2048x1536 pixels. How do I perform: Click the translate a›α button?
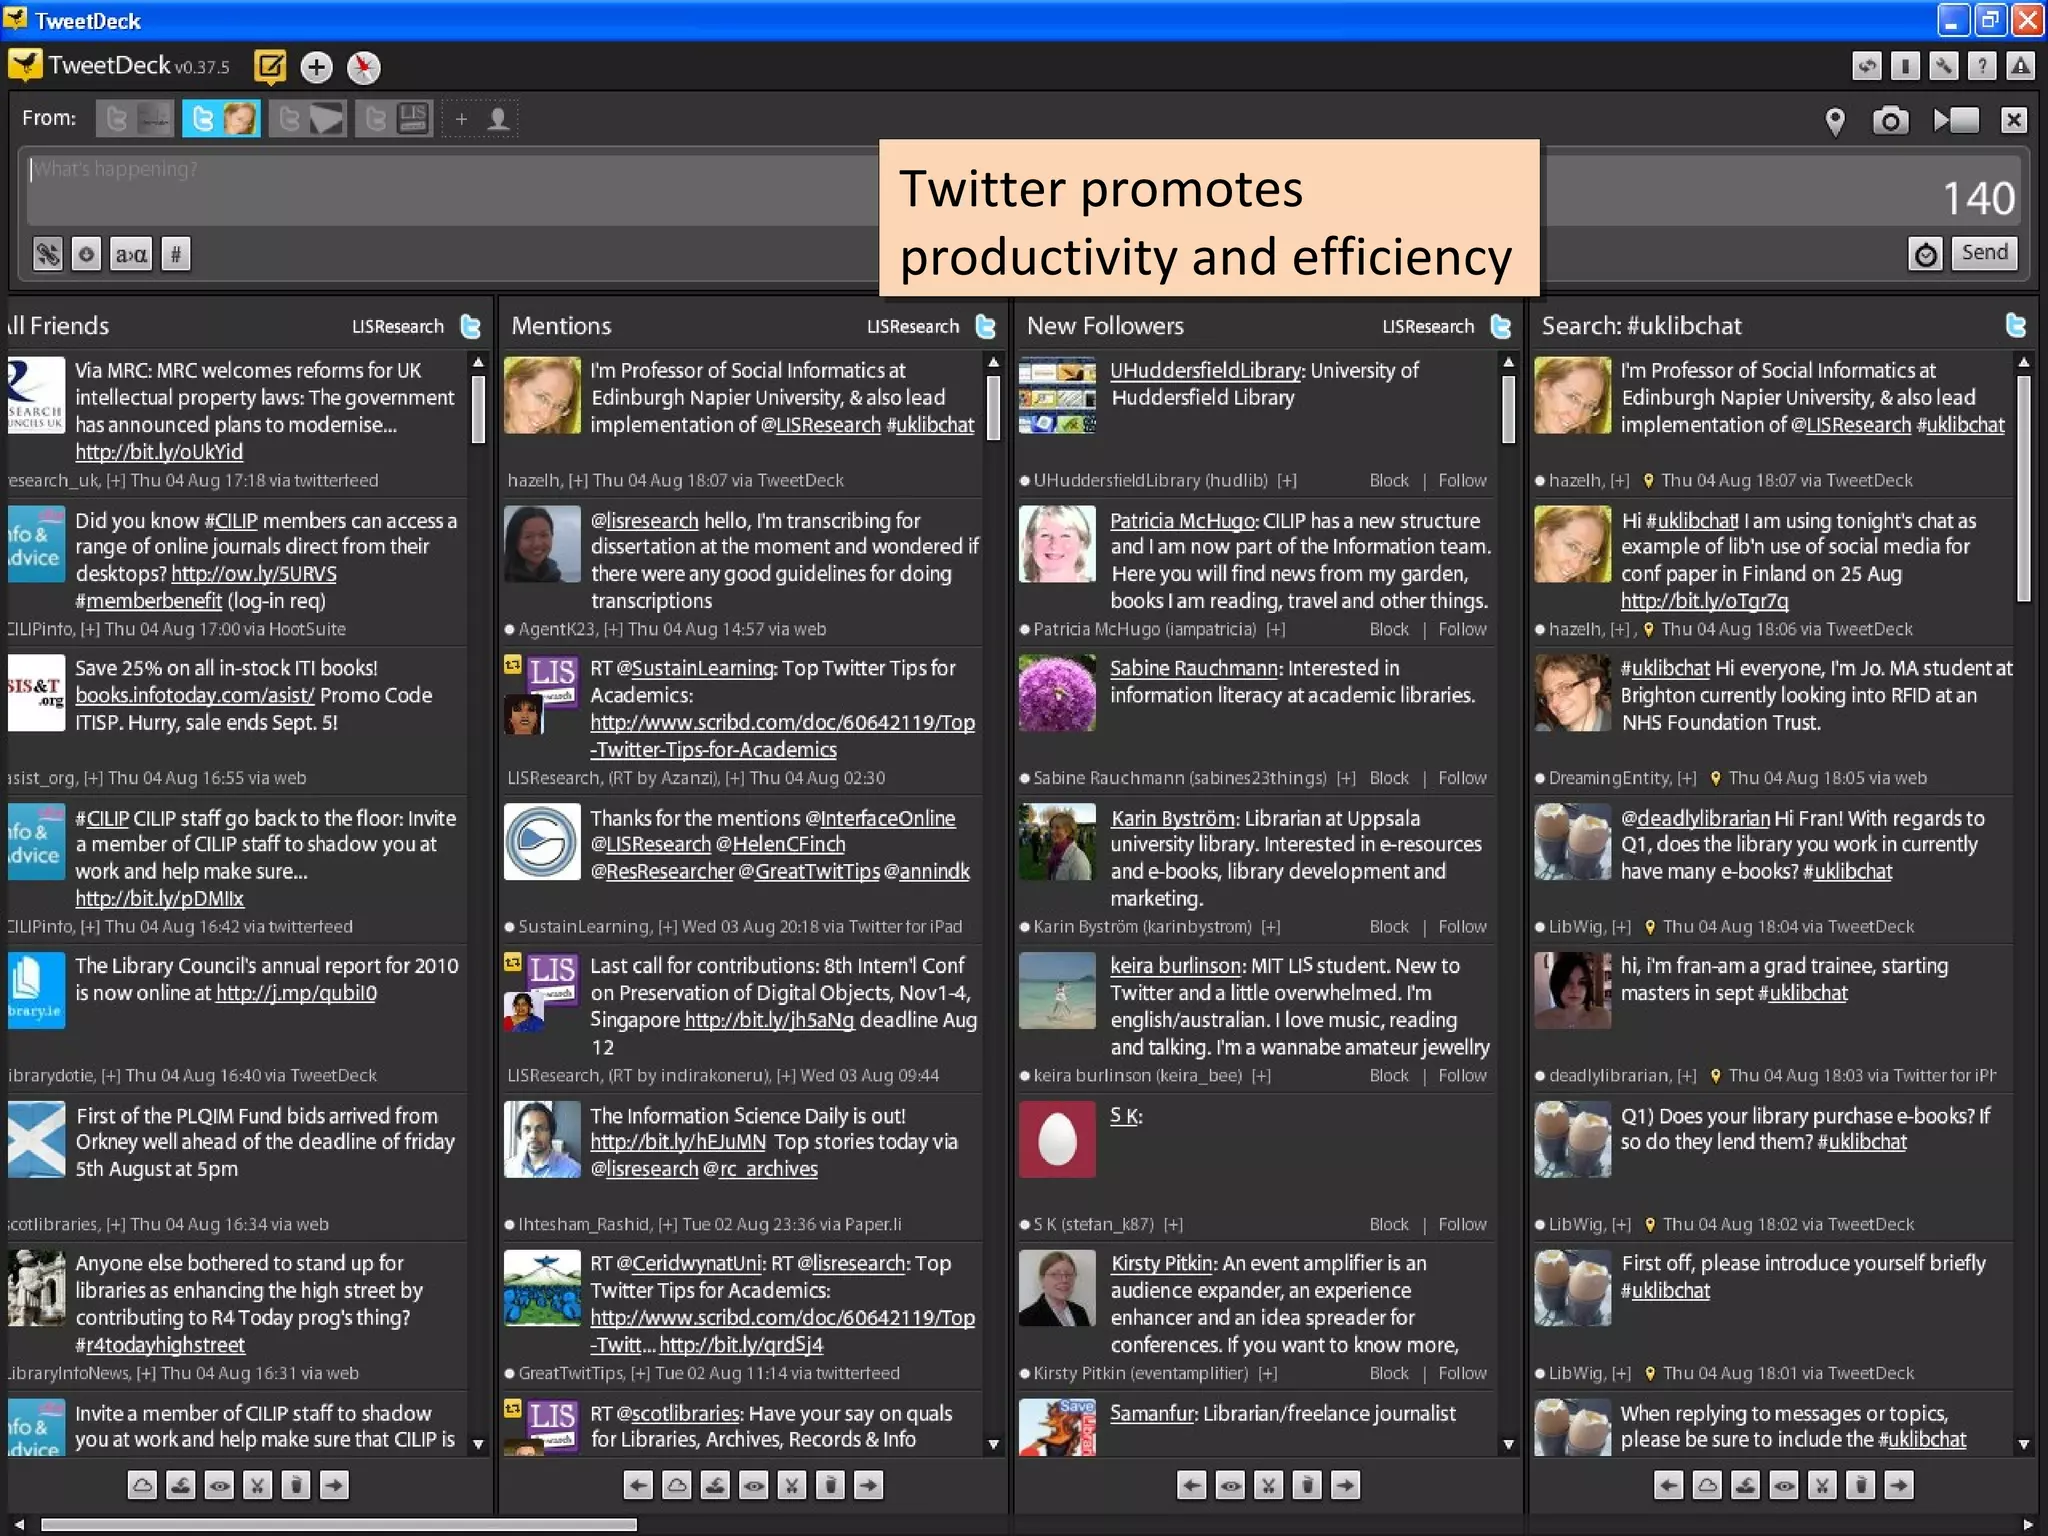tap(132, 254)
